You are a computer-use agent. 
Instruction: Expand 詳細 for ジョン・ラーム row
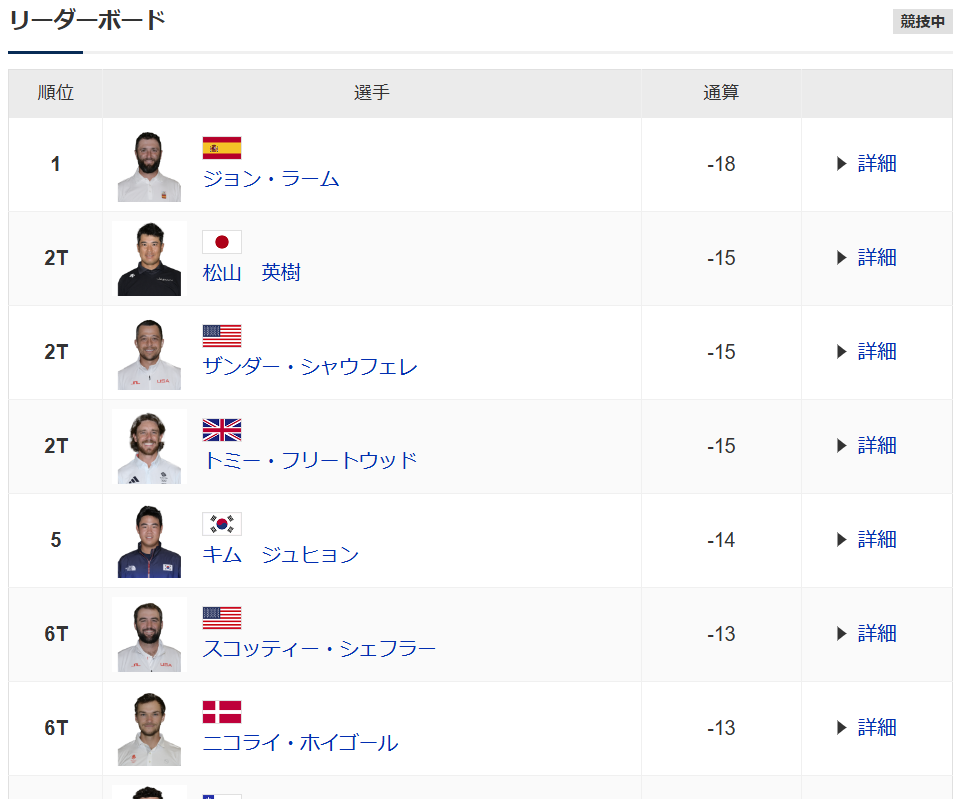tap(866, 164)
